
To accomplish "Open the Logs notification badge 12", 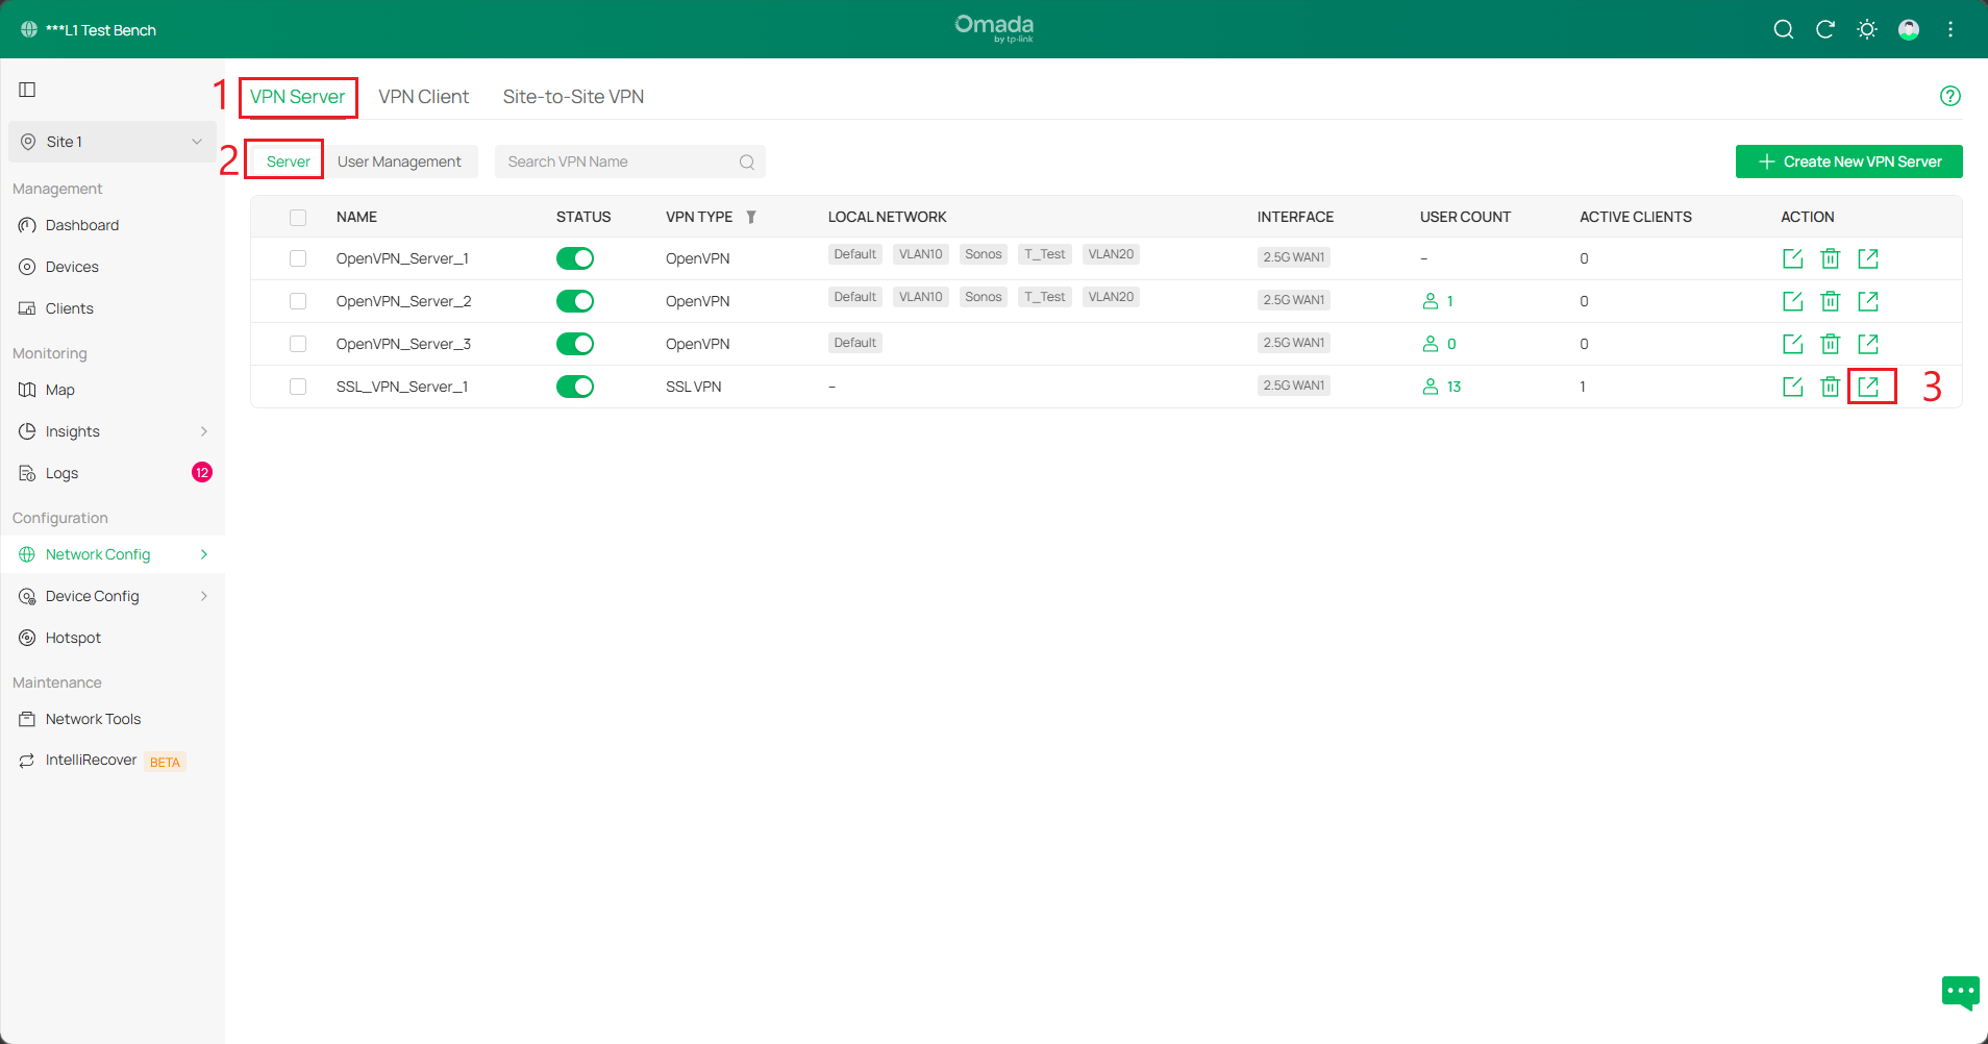I will (202, 472).
